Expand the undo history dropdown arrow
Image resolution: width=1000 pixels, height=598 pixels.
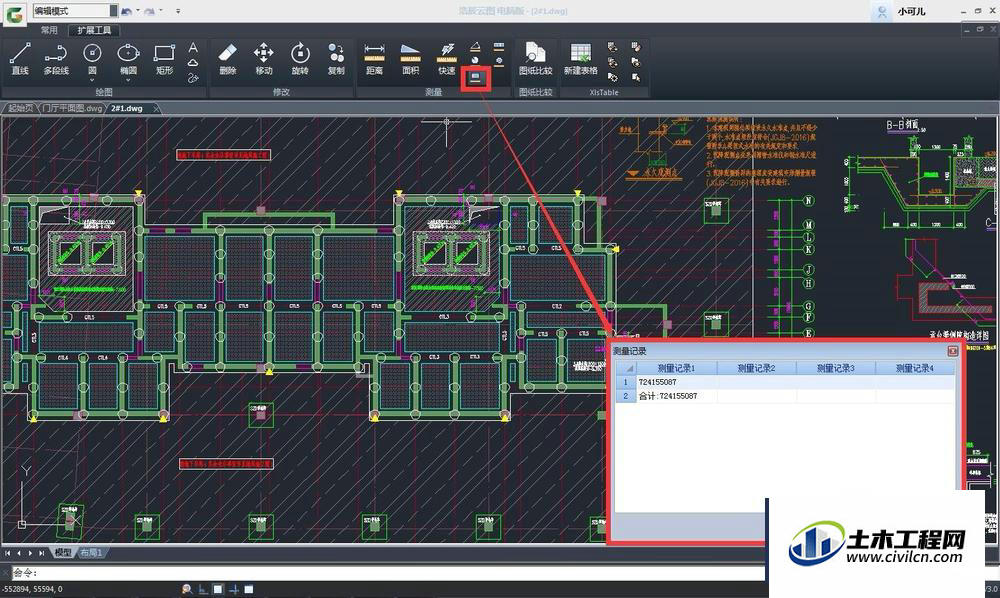point(138,10)
